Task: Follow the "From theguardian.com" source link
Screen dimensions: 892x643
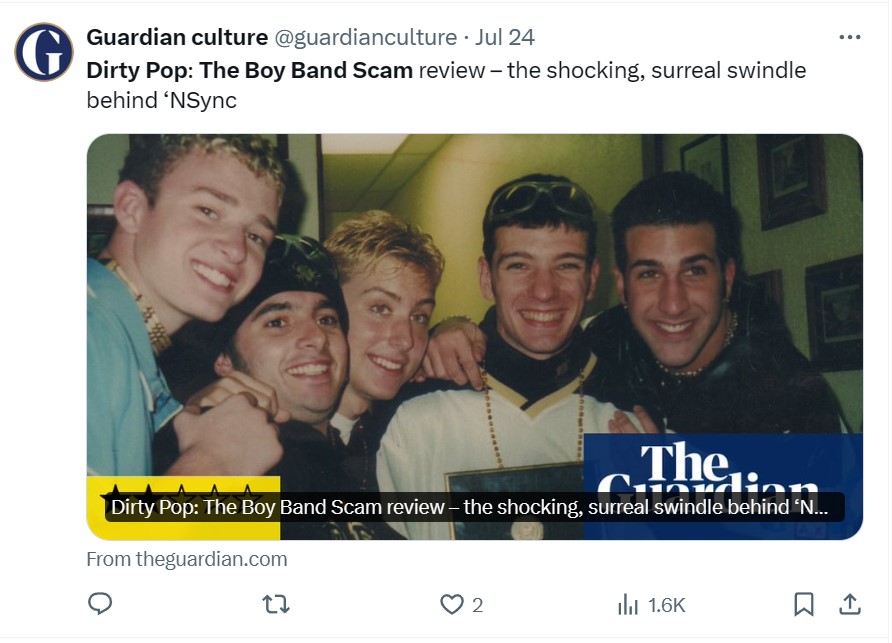Action: 187,559
